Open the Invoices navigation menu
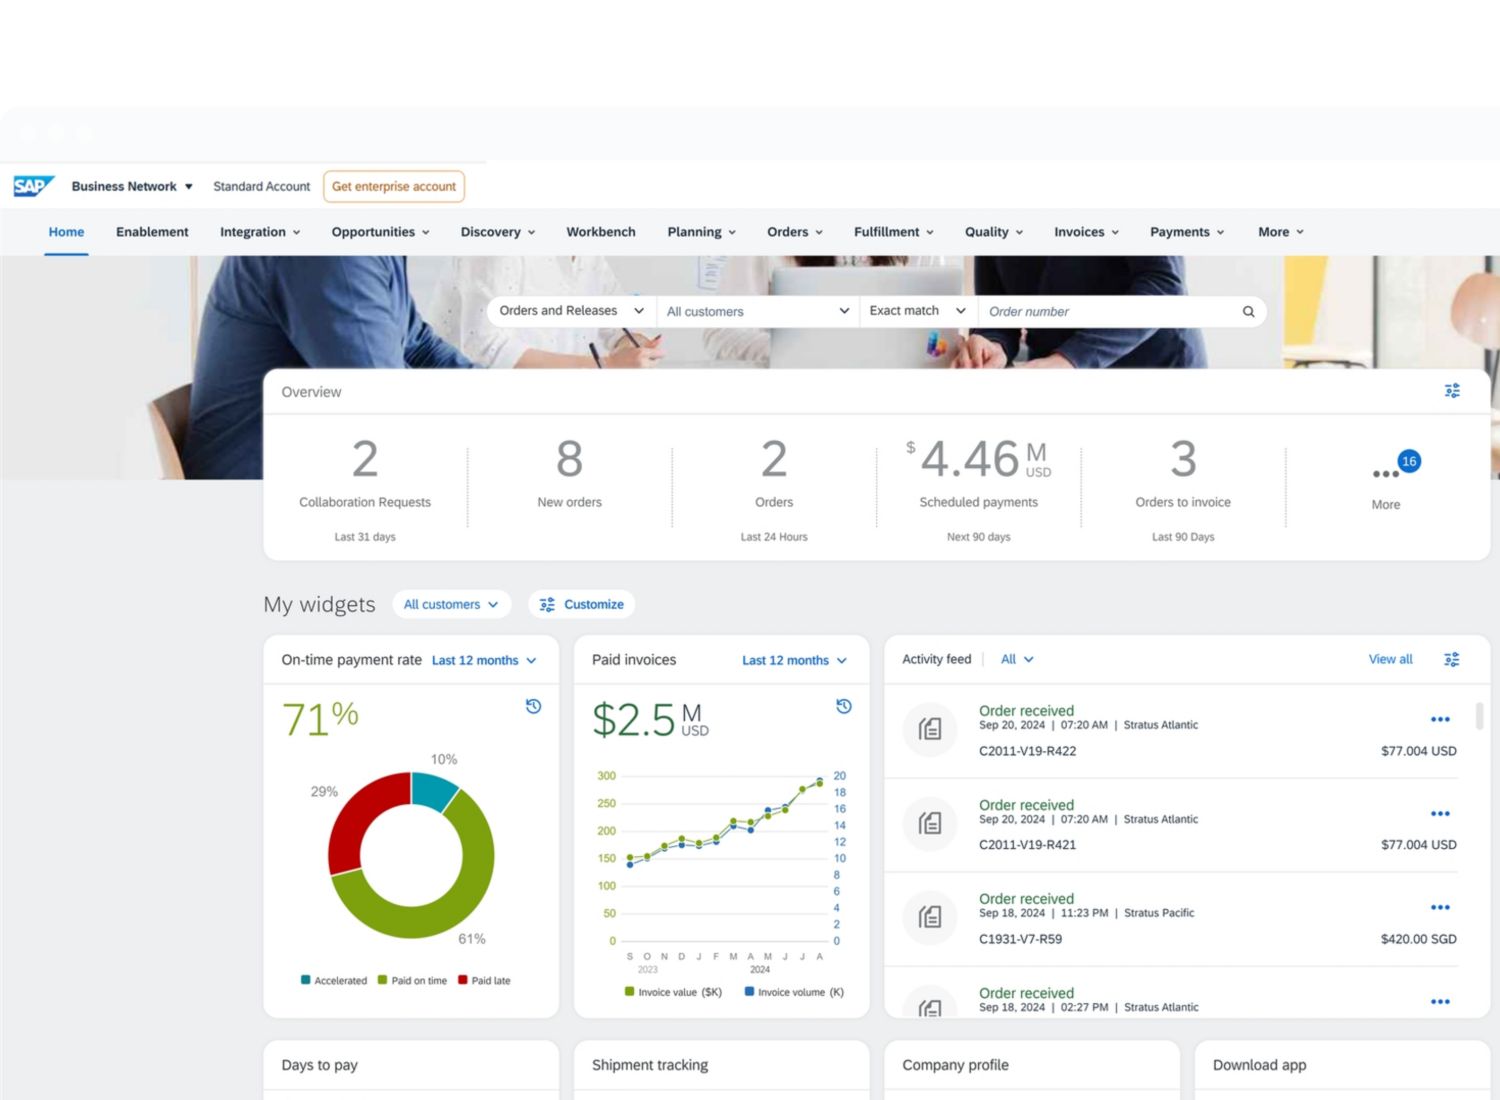Screen dimensions: 1500x1100 [x=1086, y=232]
